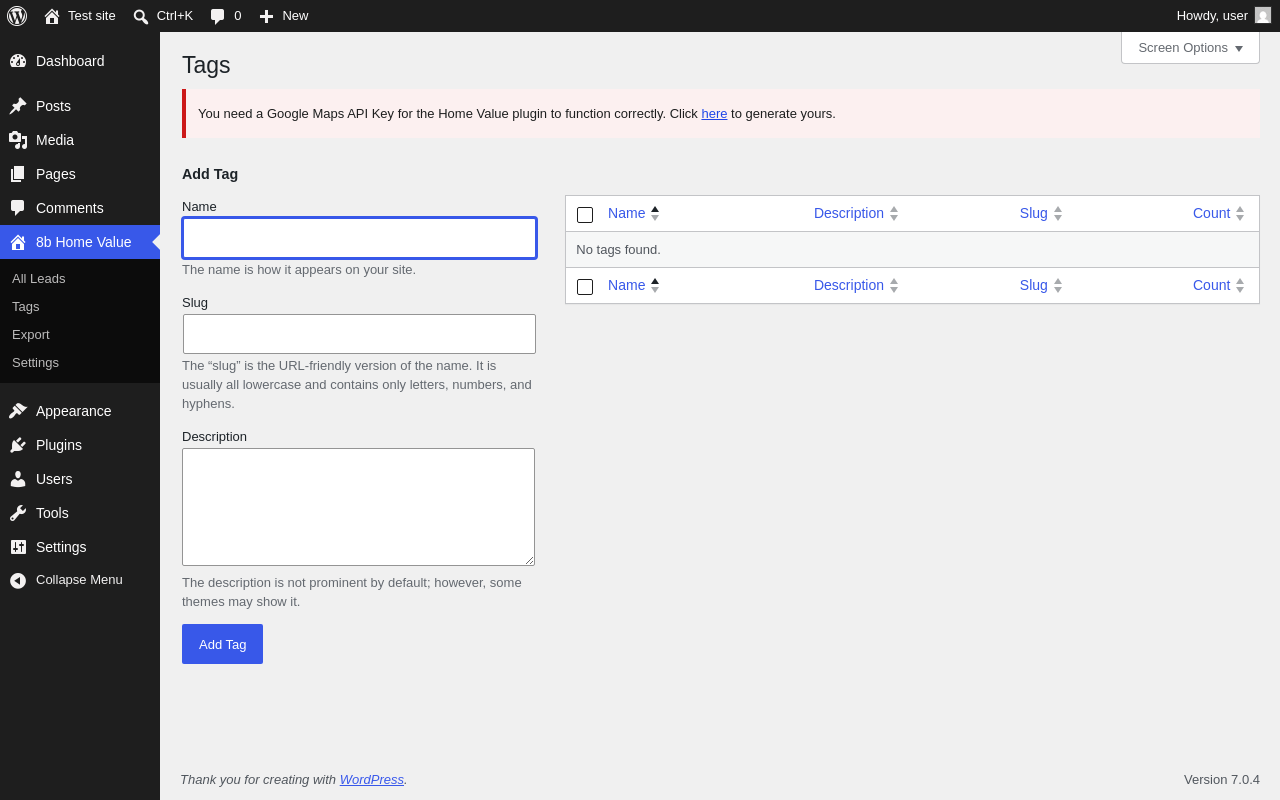Click the Users person icon

pyautogui.click(x=18, y=479)
